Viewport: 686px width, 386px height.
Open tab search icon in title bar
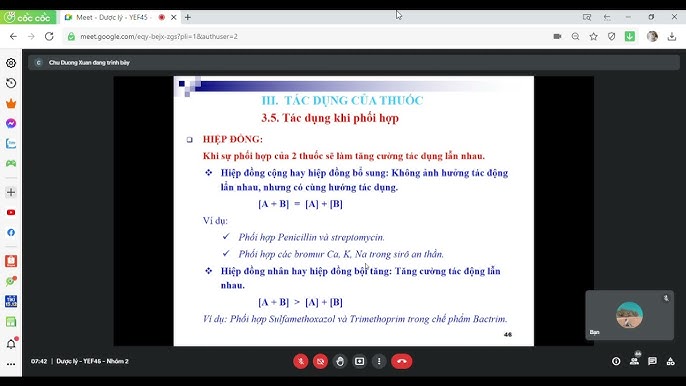click(587, 17)
